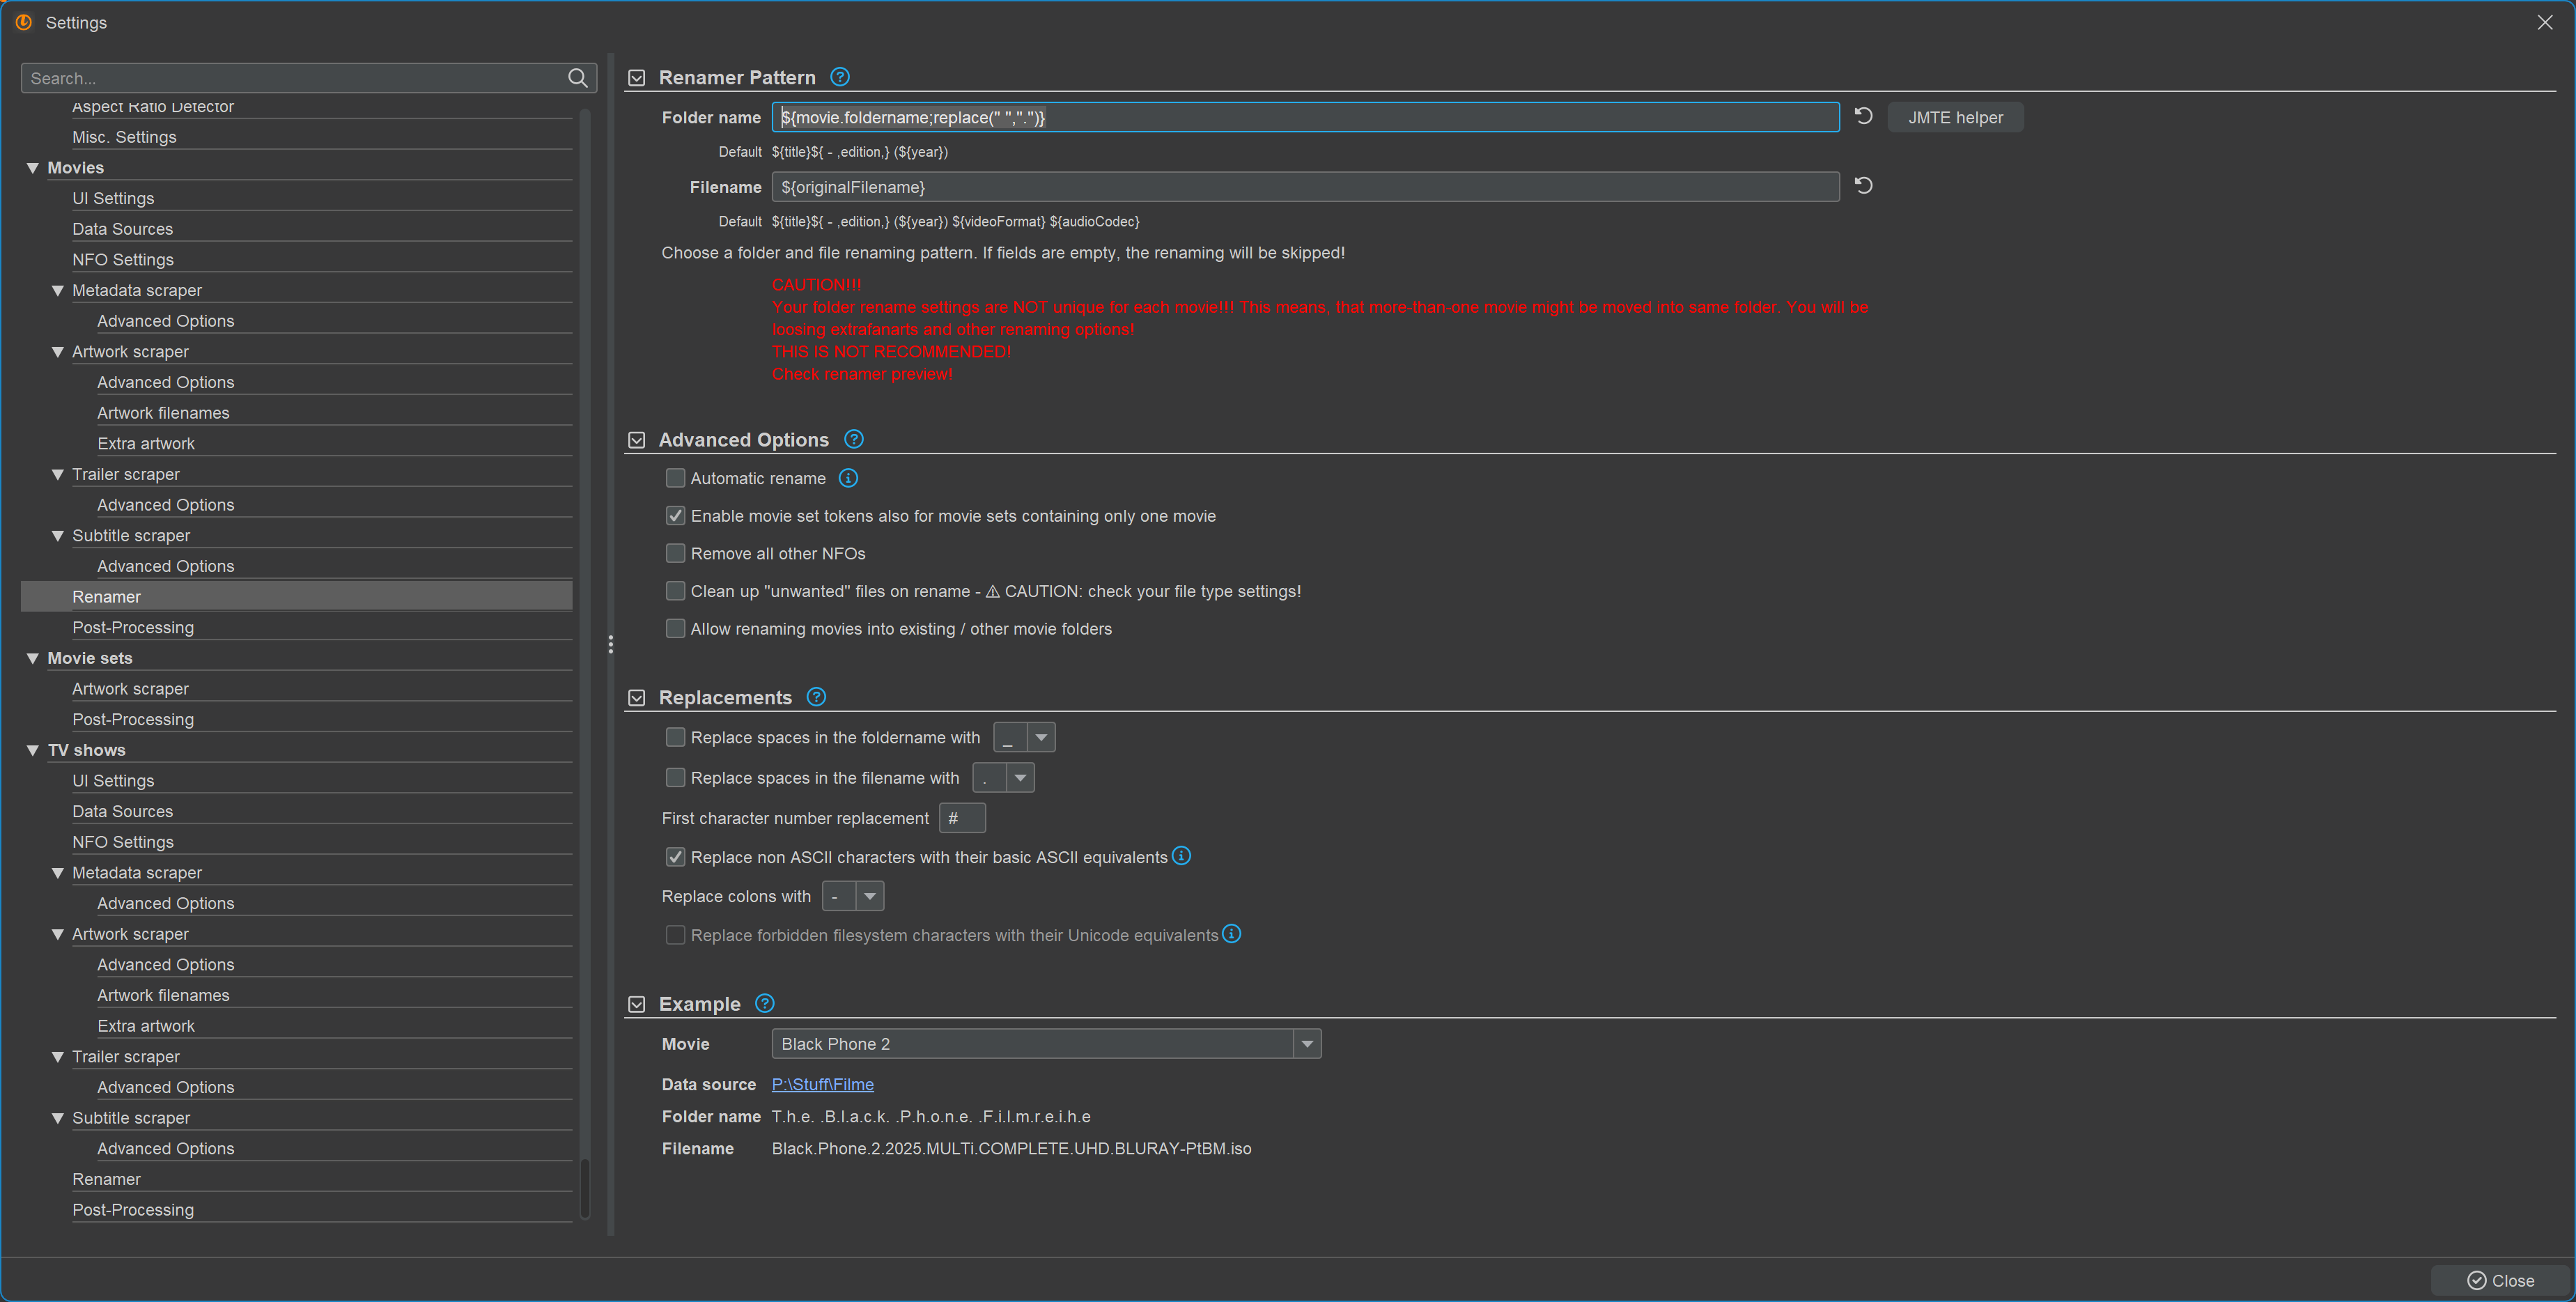This screenshot has height=1302, width=2576.
Task: Click the Filename pattern input field
Action: coord(1304,187)
